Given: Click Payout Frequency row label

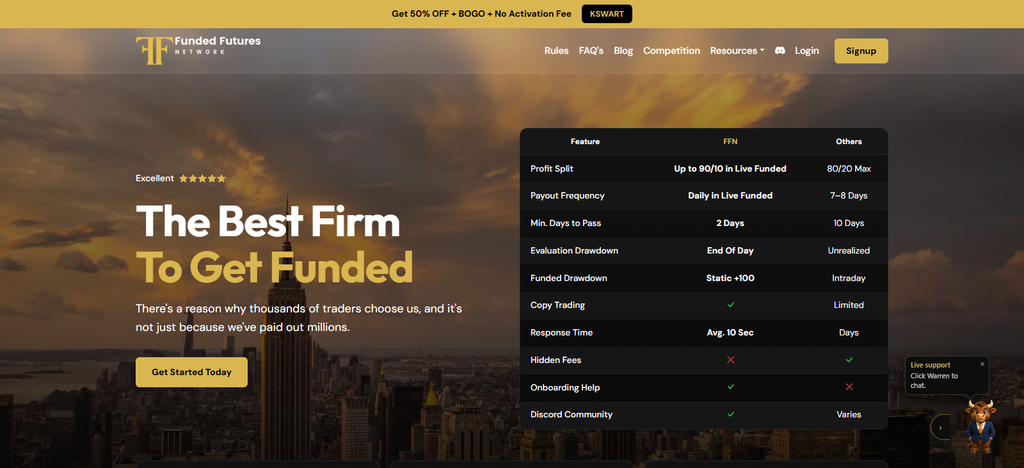Looking at the screenshot, I should (x=568, y=196).
